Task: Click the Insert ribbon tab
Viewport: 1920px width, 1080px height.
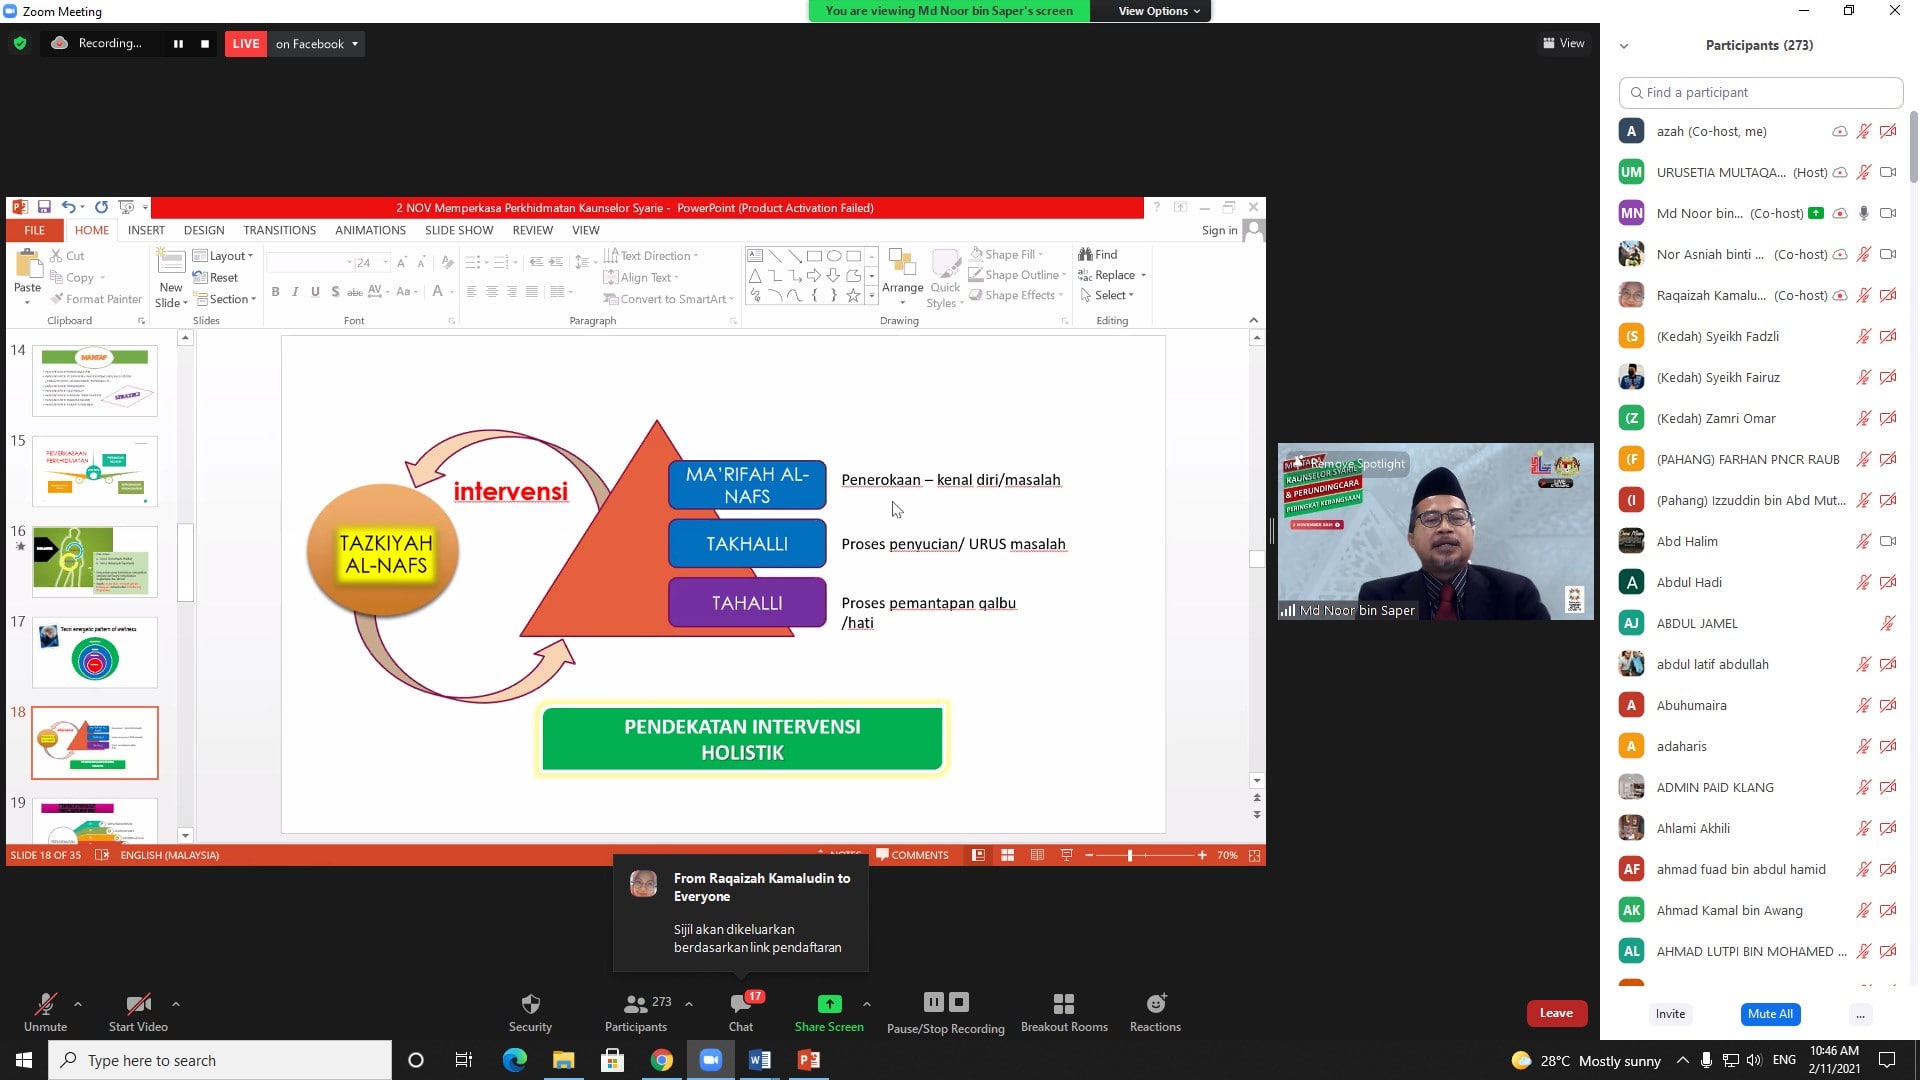Action: click(x=145, y=229)
